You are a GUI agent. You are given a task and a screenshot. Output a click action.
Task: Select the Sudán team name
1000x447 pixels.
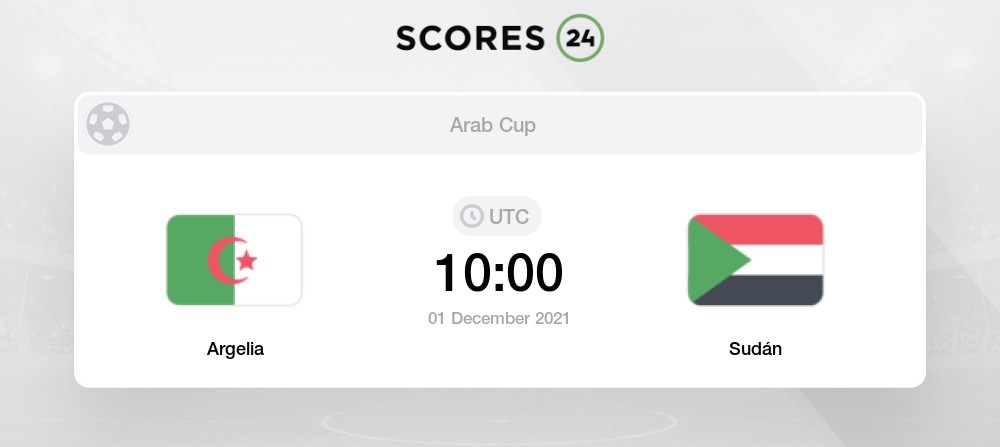[x=755, y=349]
